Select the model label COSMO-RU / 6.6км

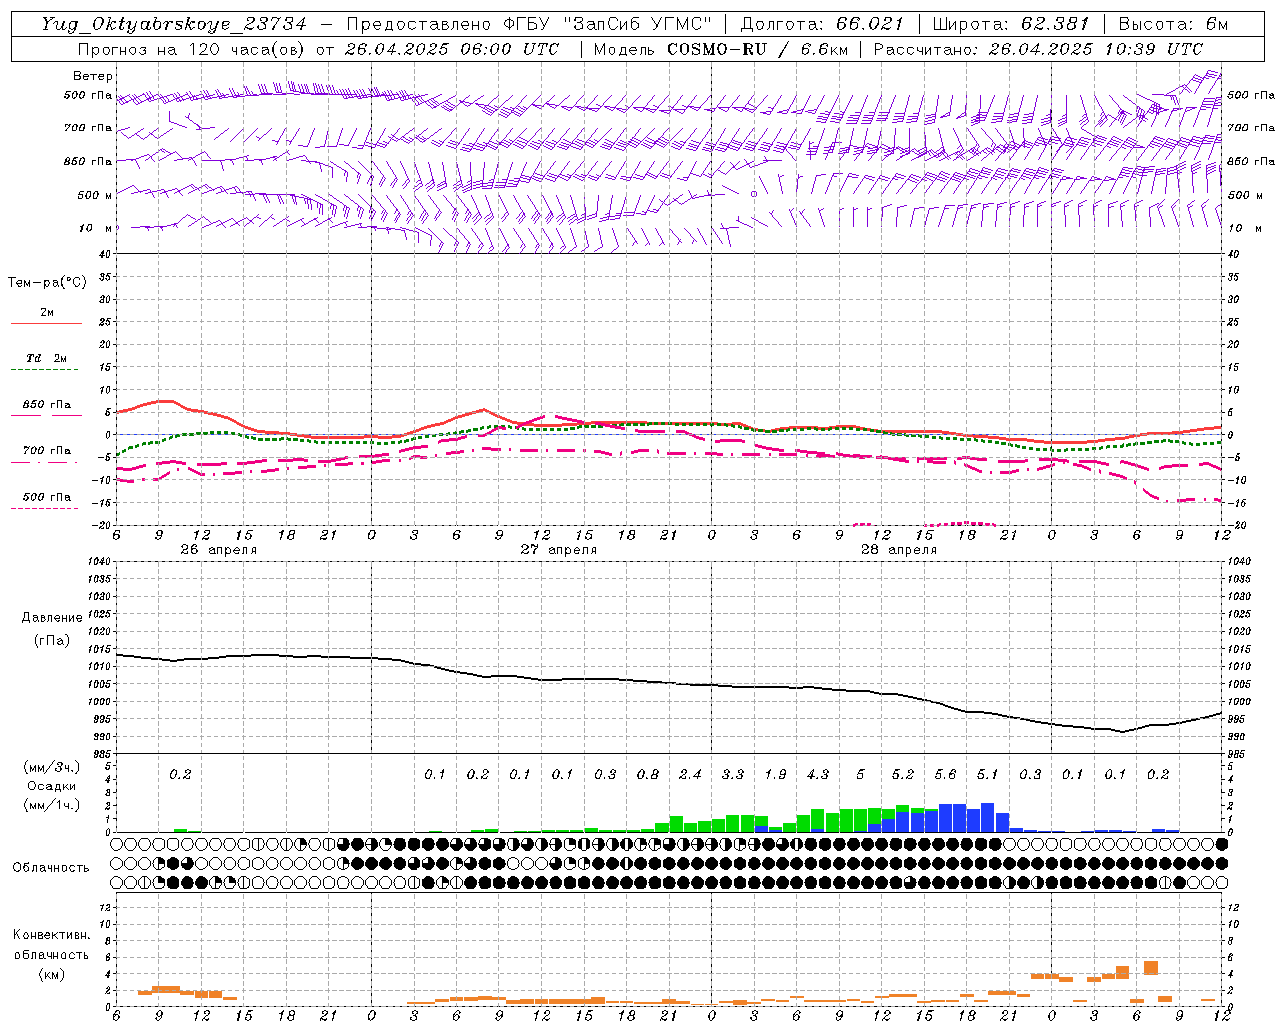tap(757, 49)
